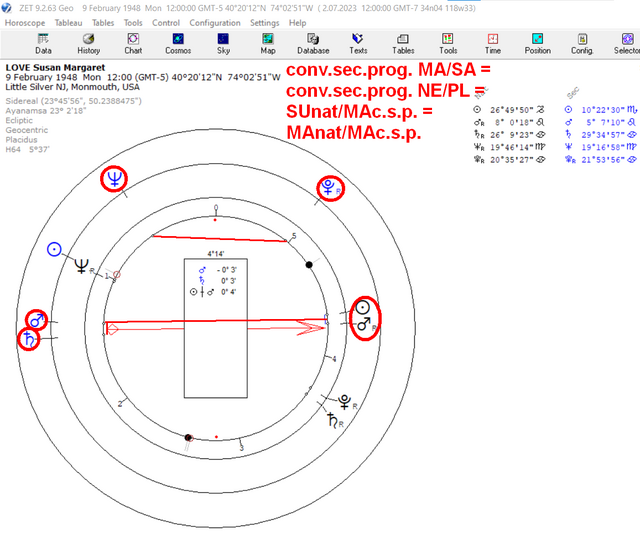The height and width of the screenshot is (553, 640).
Task: Open the Help menu
Action: [x=298, y=23]
